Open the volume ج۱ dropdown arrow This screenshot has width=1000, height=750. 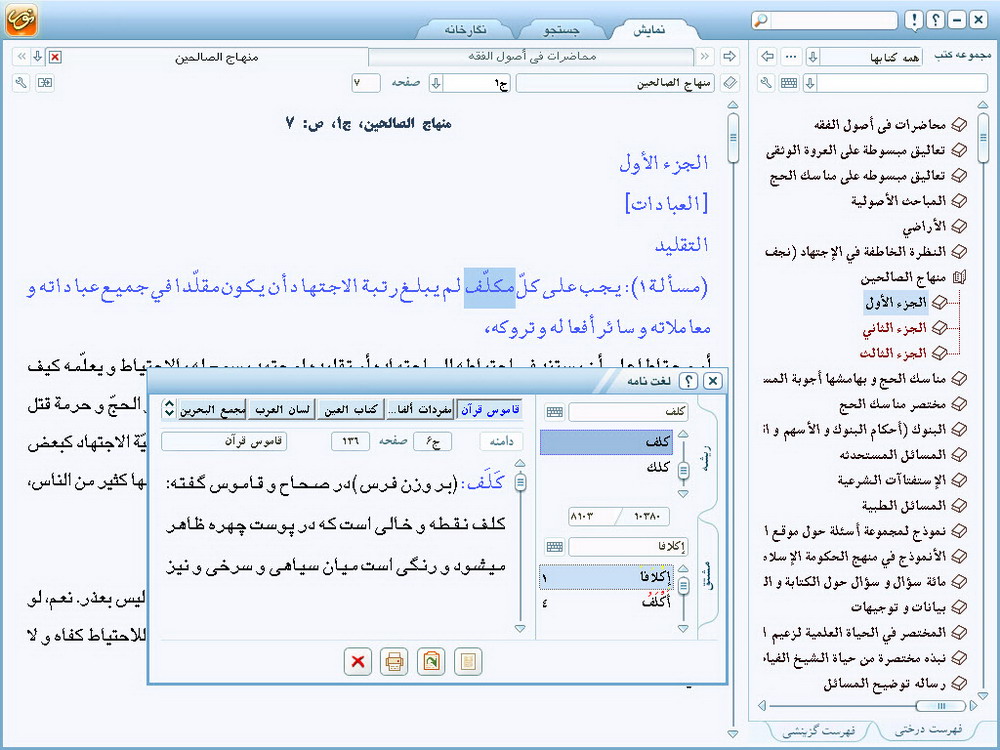(x=436, y=83)
